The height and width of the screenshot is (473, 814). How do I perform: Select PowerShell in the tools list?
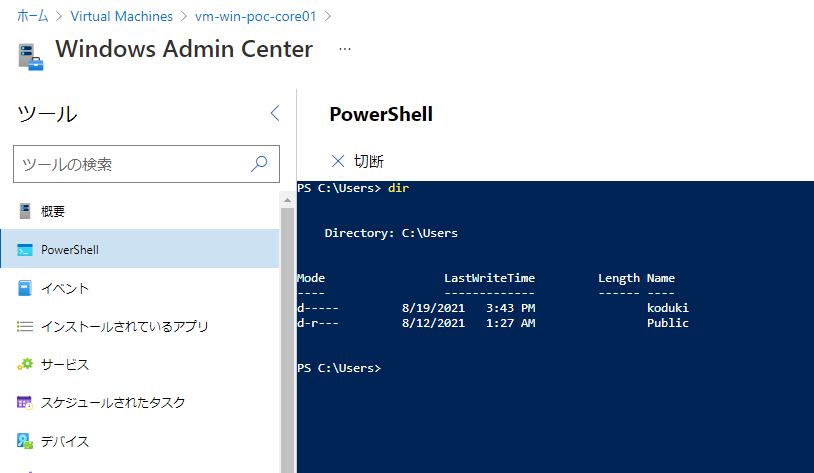140,249
